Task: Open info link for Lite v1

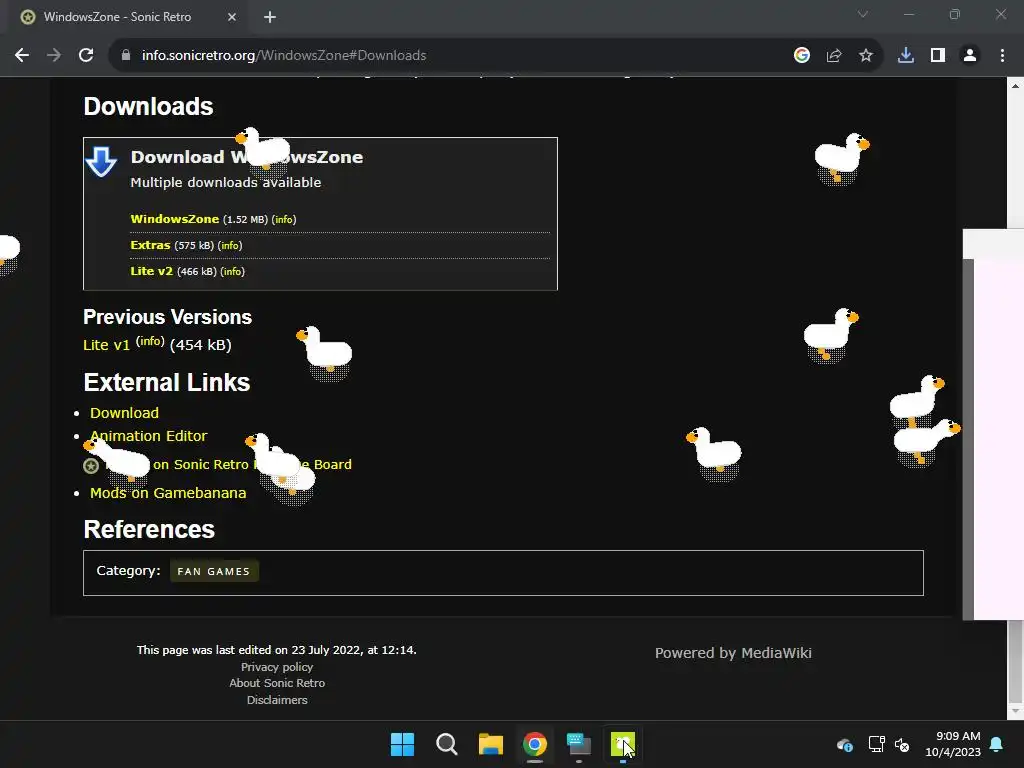Action: [x=150, y=341]
